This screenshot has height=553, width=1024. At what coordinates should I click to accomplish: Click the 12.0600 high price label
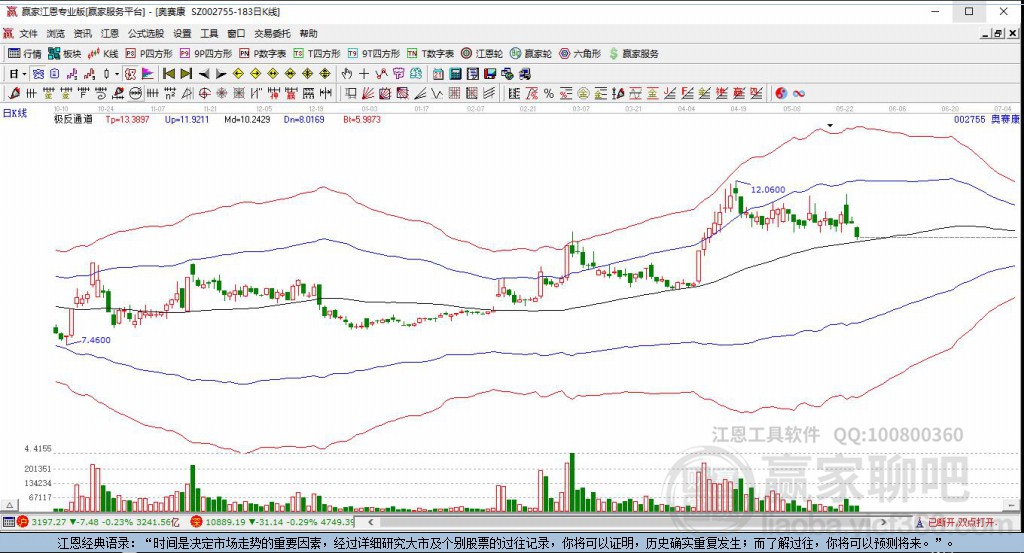pyautogui.click(x=768, y=189)
